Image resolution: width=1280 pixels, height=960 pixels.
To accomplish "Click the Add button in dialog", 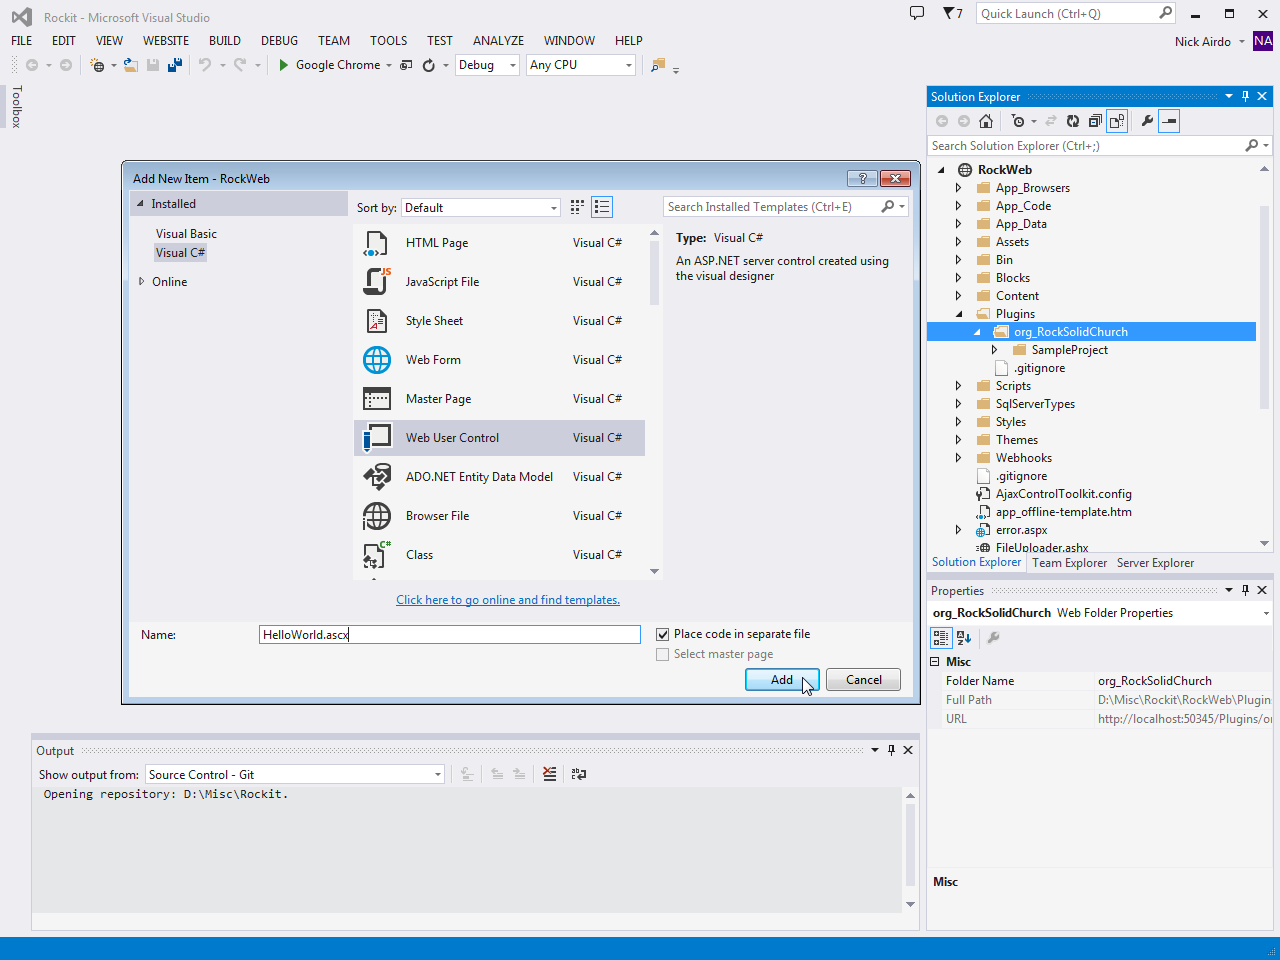I will click(782, 680).
